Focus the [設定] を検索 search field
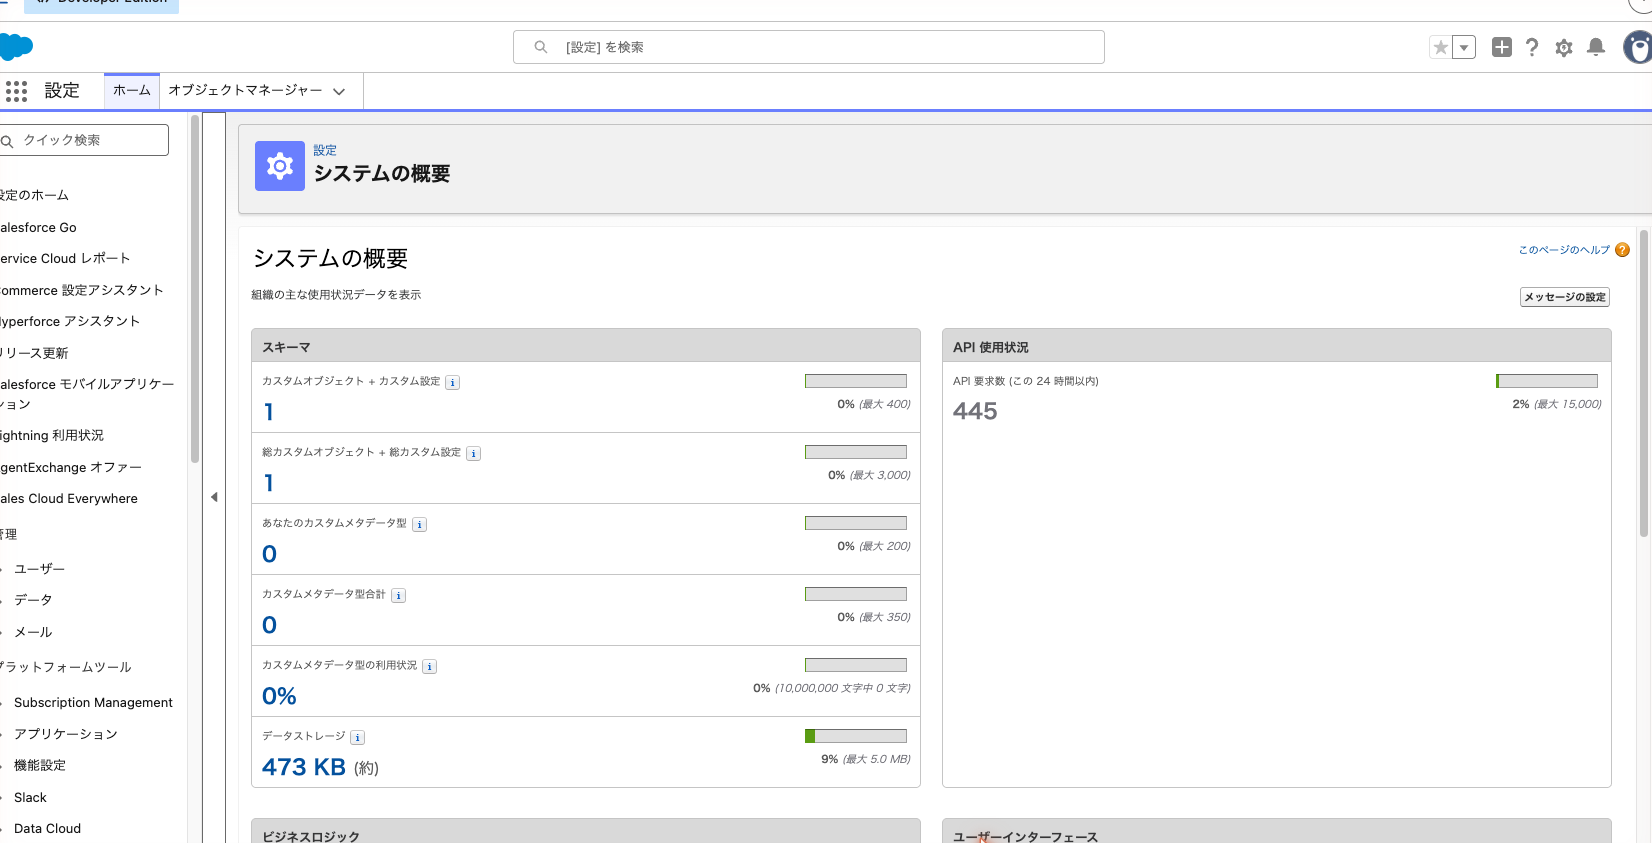Screen dimensions: 1652x843 (x=809, y=47)
